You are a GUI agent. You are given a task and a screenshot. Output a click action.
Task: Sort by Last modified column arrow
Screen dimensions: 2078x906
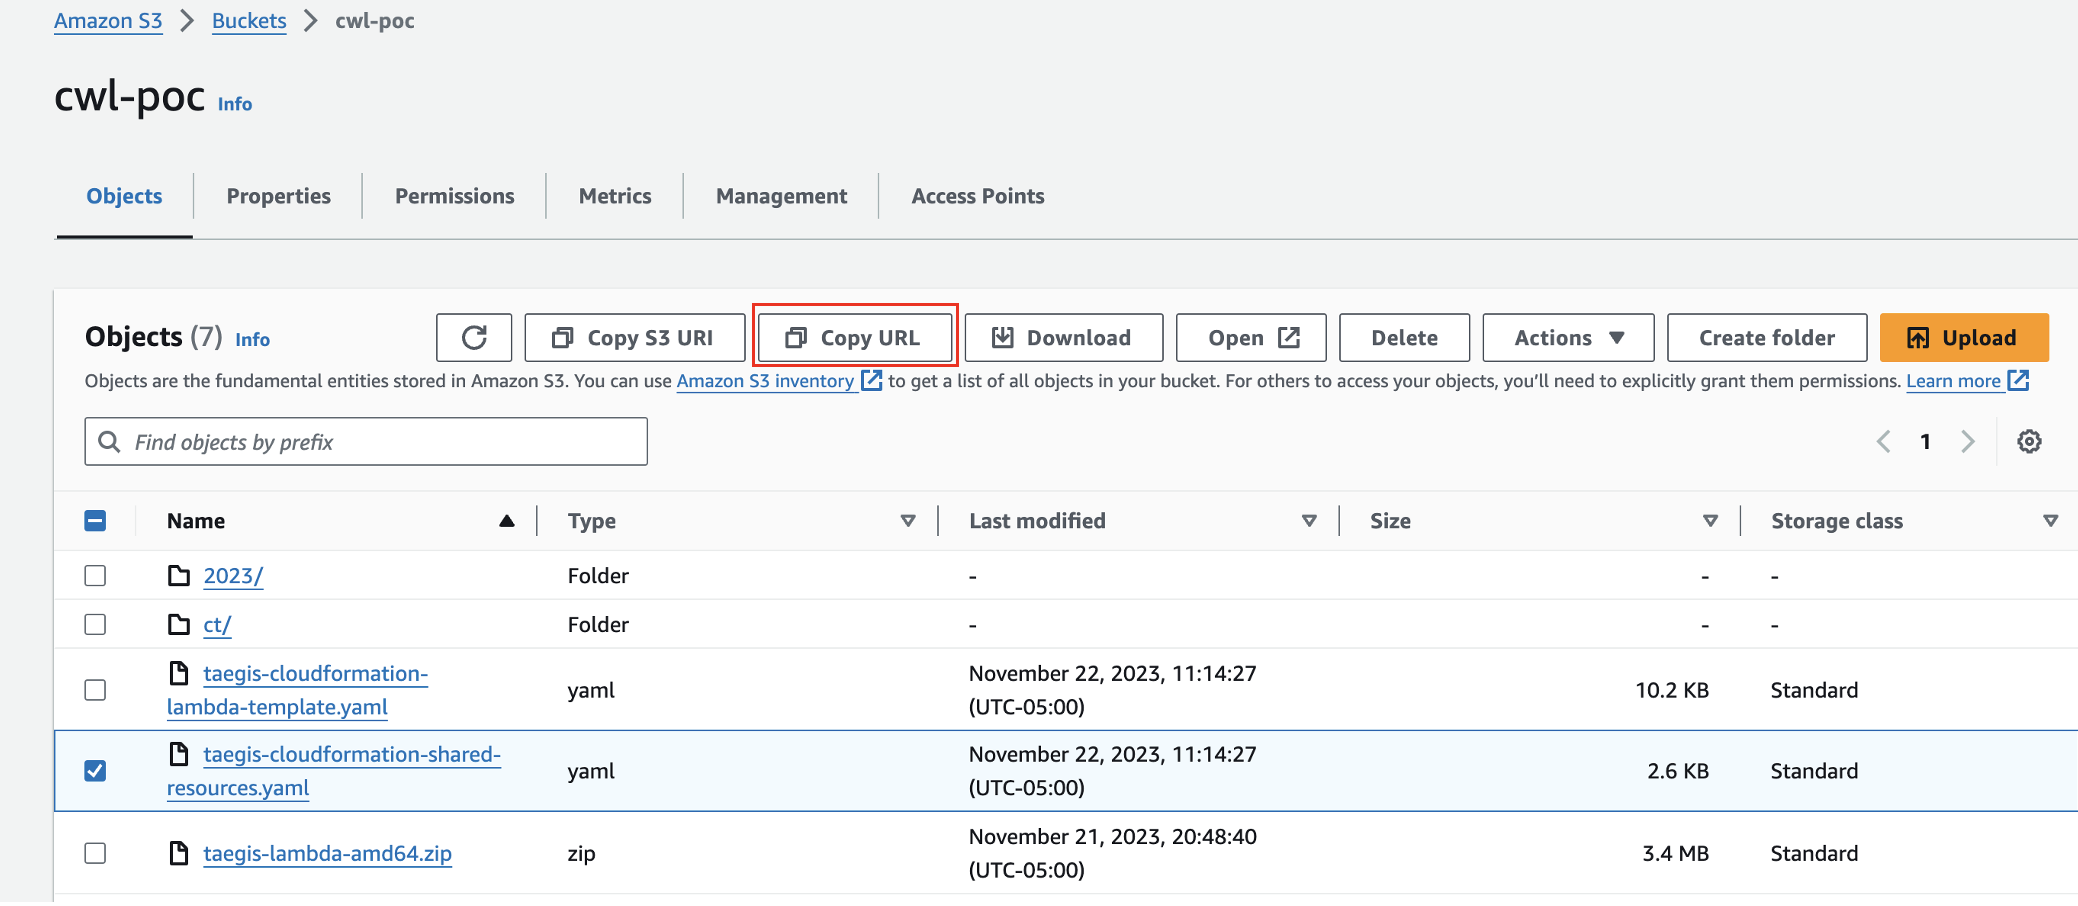point(1309,521)
